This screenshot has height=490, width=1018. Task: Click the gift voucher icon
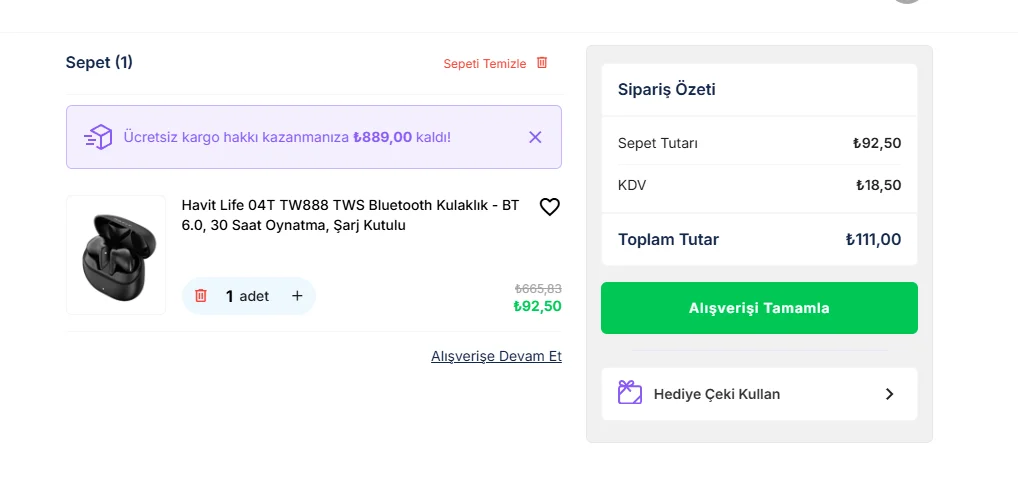pyautogui.click(x=629, y=393)
